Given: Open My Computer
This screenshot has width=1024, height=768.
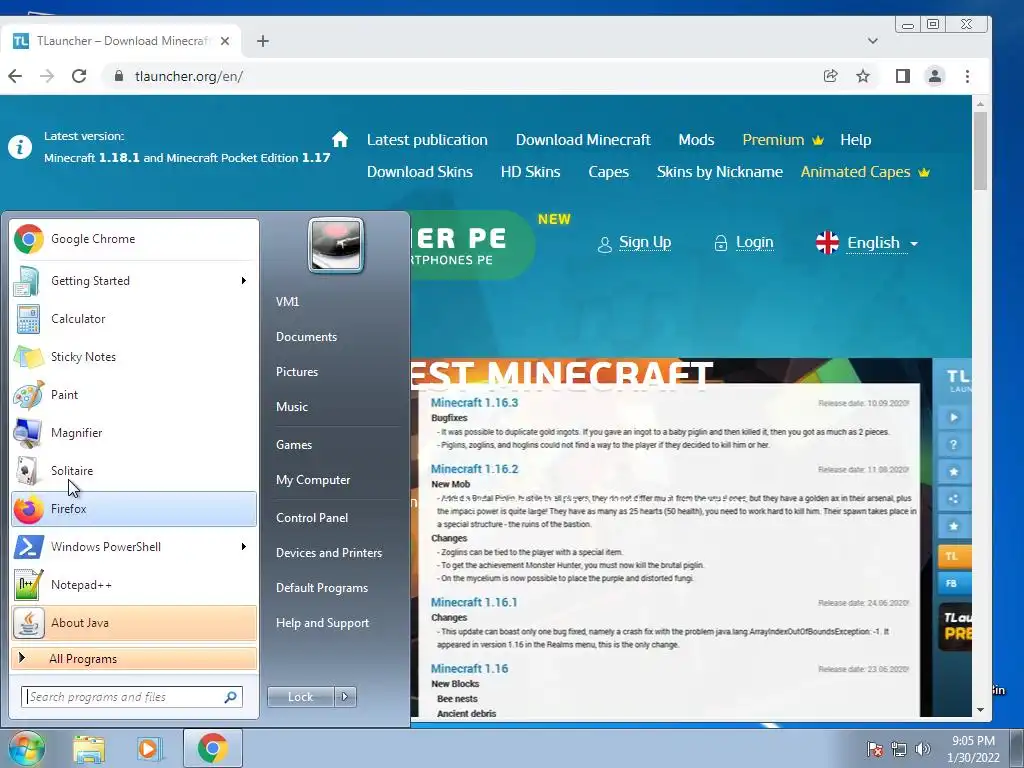Looking at the screenshot, I should (313, 480).
